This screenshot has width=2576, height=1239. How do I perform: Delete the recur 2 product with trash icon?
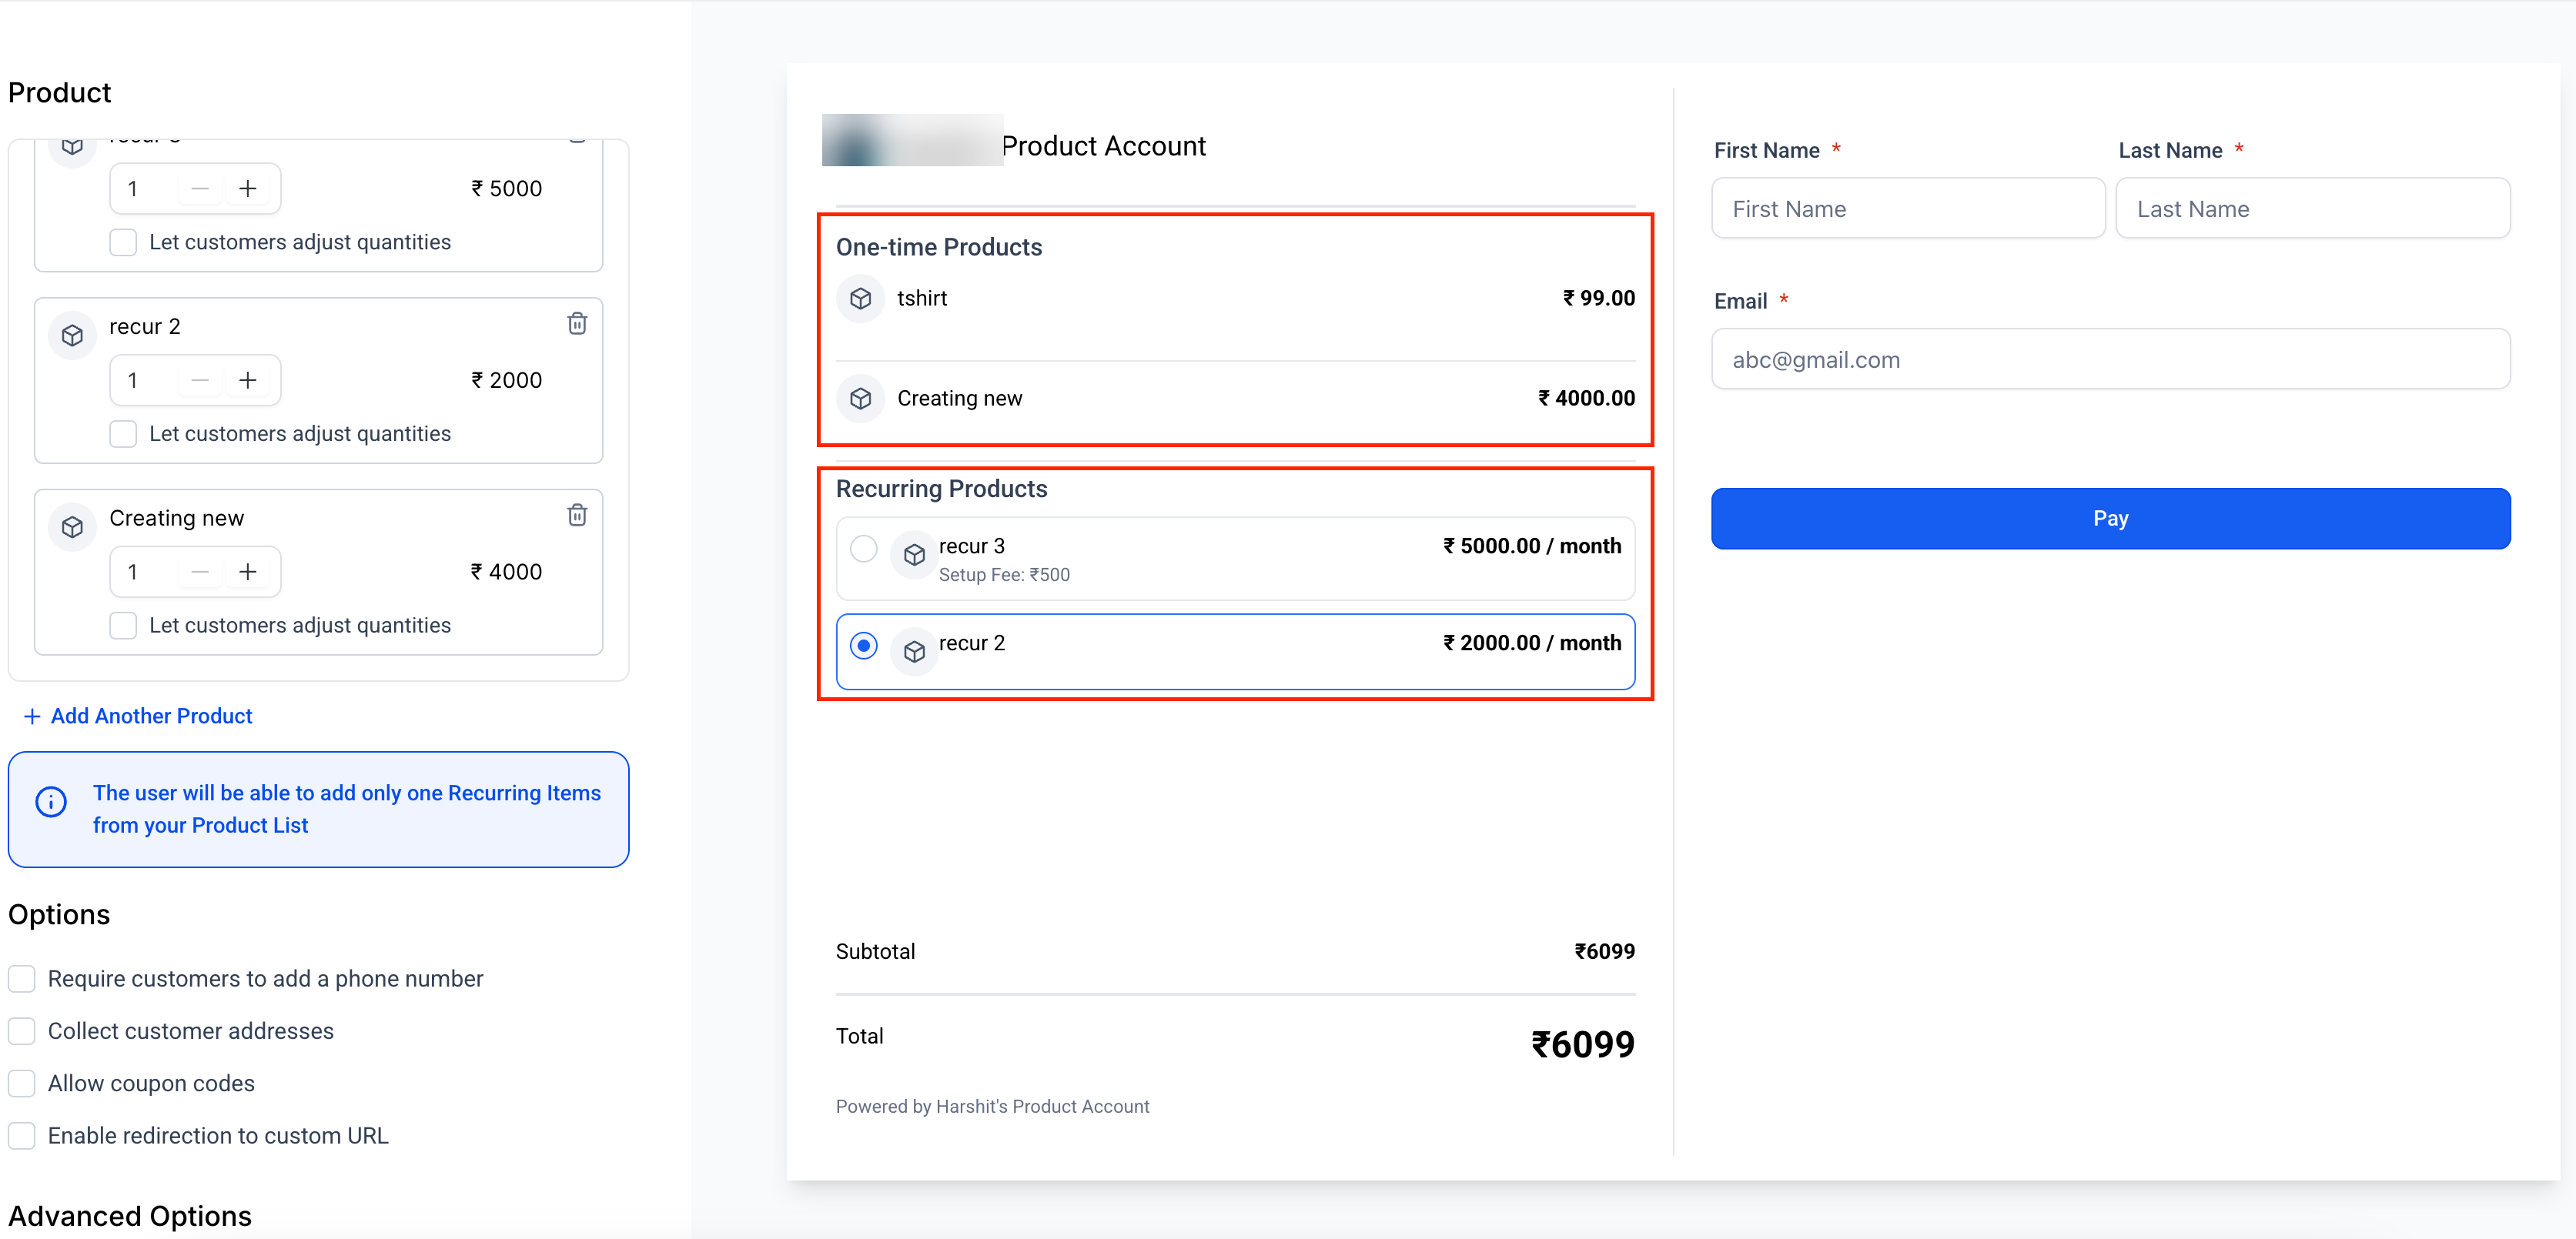tap(577, 323)
